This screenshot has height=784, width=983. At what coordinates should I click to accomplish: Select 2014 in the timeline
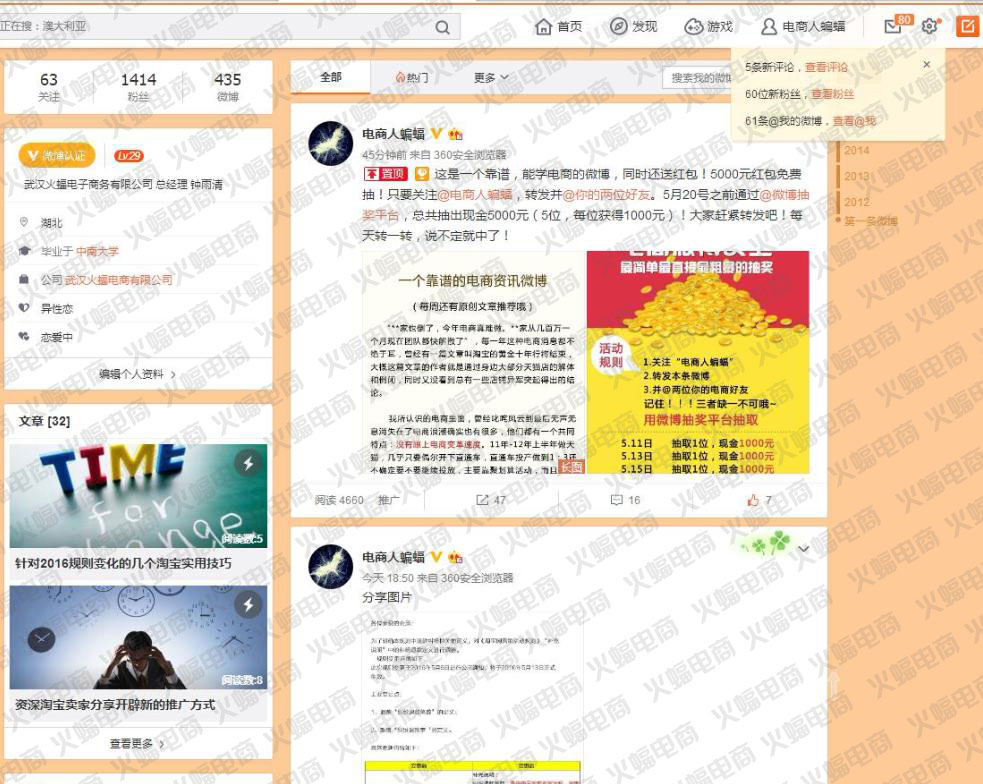(856, 150)
